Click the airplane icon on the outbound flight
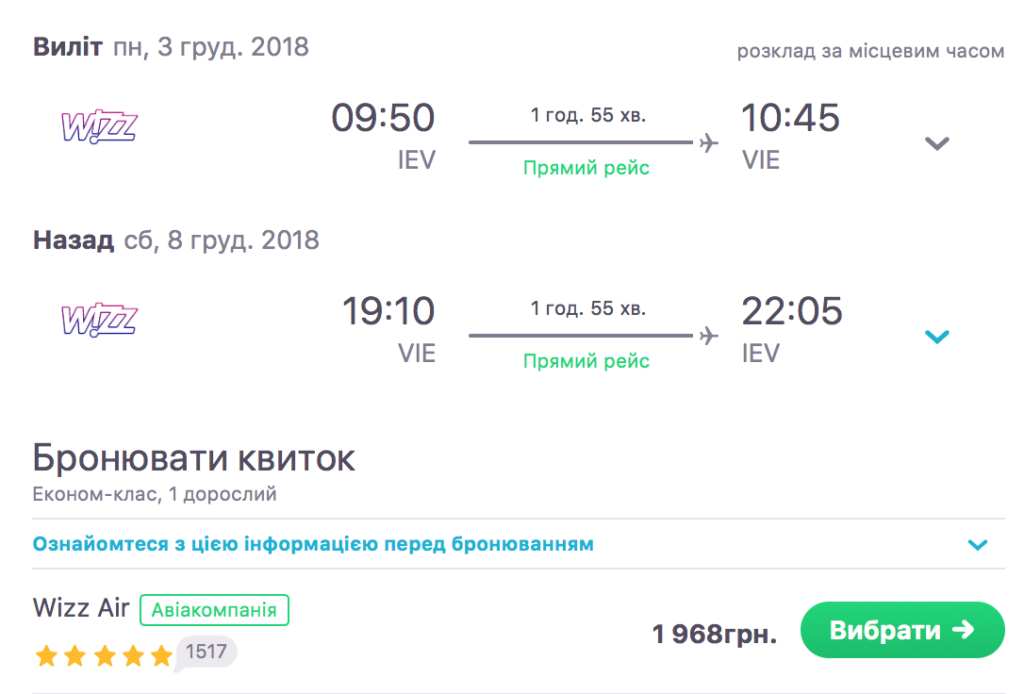The height and width of the screenshot is (694, 1024). [x=709, y=143]
